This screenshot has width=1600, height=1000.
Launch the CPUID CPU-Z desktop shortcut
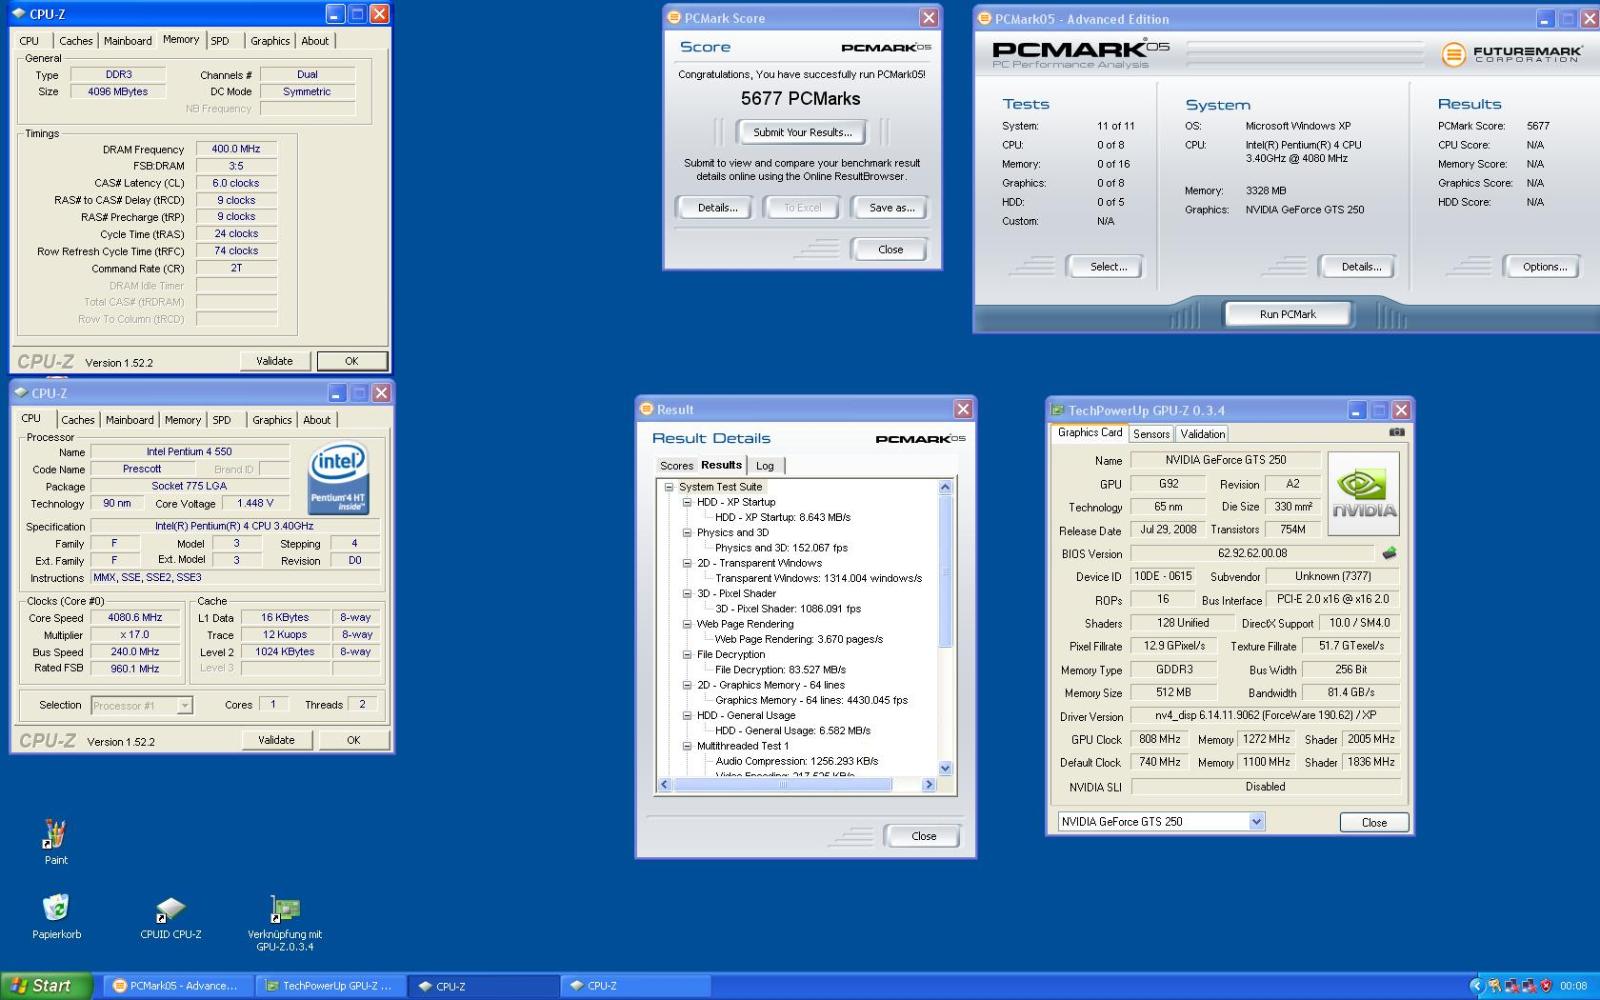pyautogui.click(x=171, y=917)
